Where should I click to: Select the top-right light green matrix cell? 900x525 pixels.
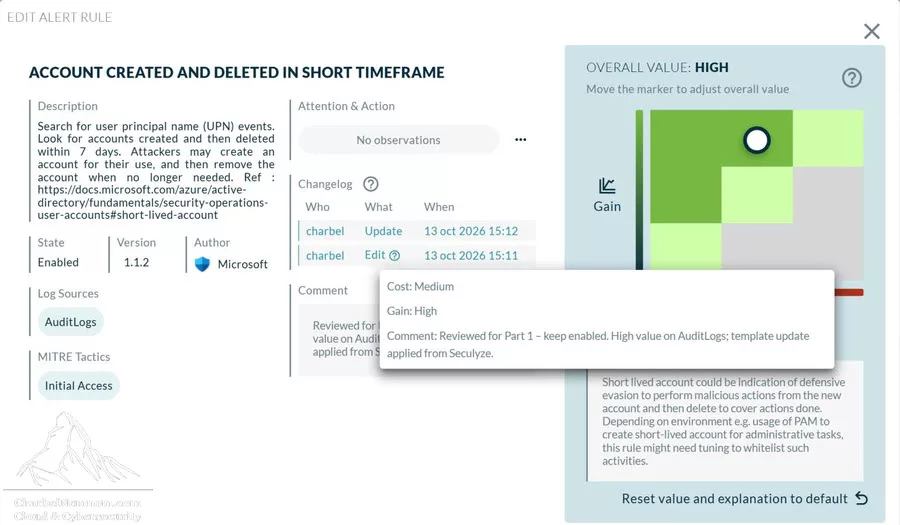click(x=828, y=138)
